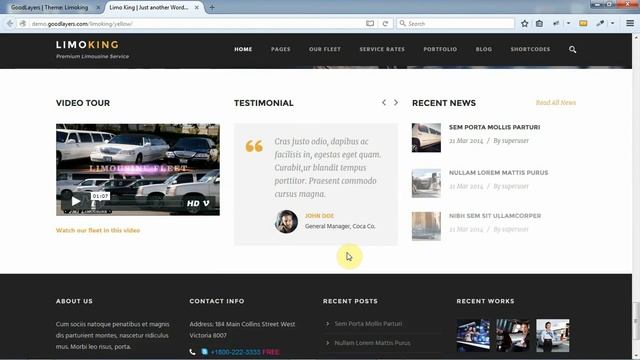The image size is (640, 360).
Task: Click footer recent post Nullam Lorem Mattis Purus
Action: 372,343
